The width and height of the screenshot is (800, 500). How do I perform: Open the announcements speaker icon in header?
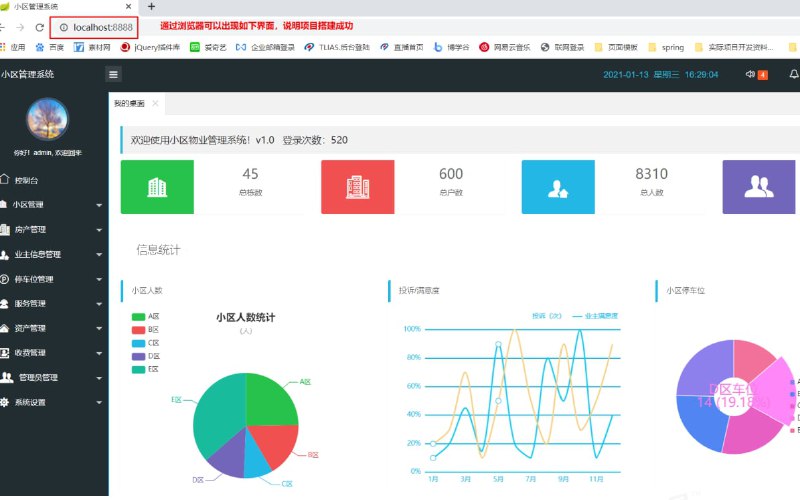pos(750,74)
